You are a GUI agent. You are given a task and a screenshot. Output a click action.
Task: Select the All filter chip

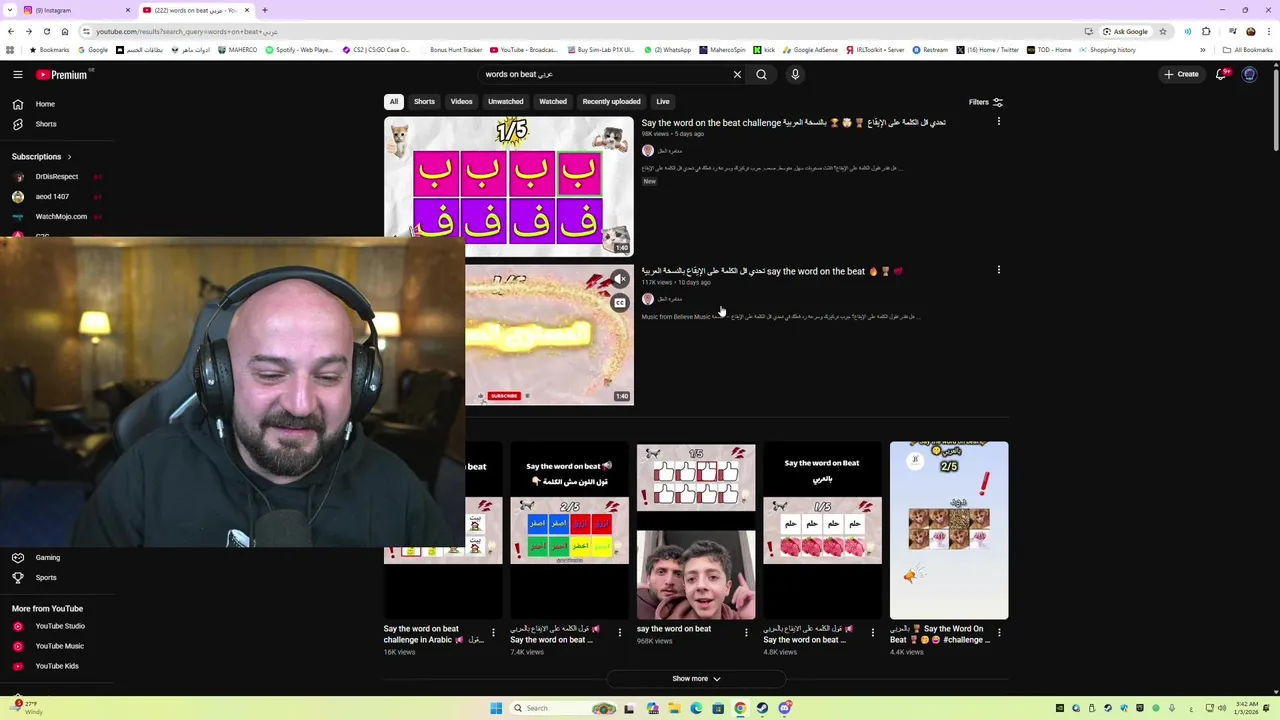click(394, 102)
